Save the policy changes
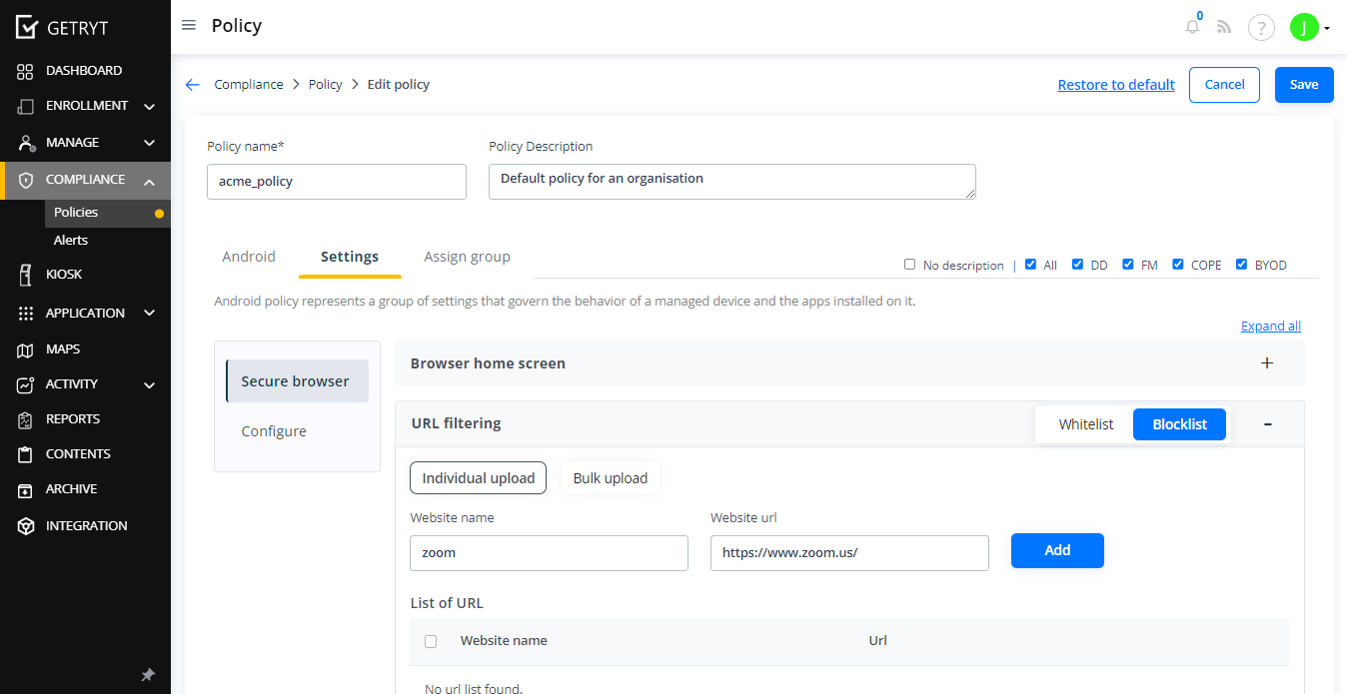 pyautogui.click(x=1304, y=85)
